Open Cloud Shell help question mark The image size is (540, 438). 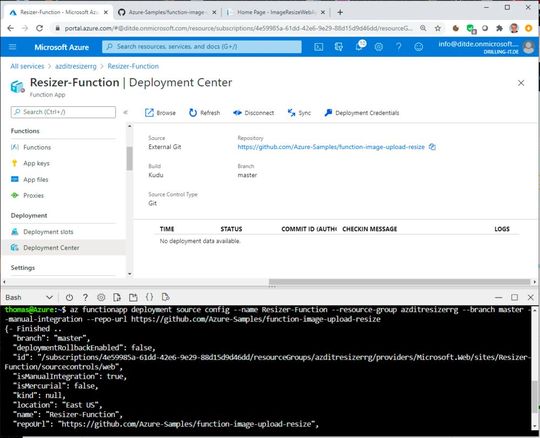click(85, 297)
